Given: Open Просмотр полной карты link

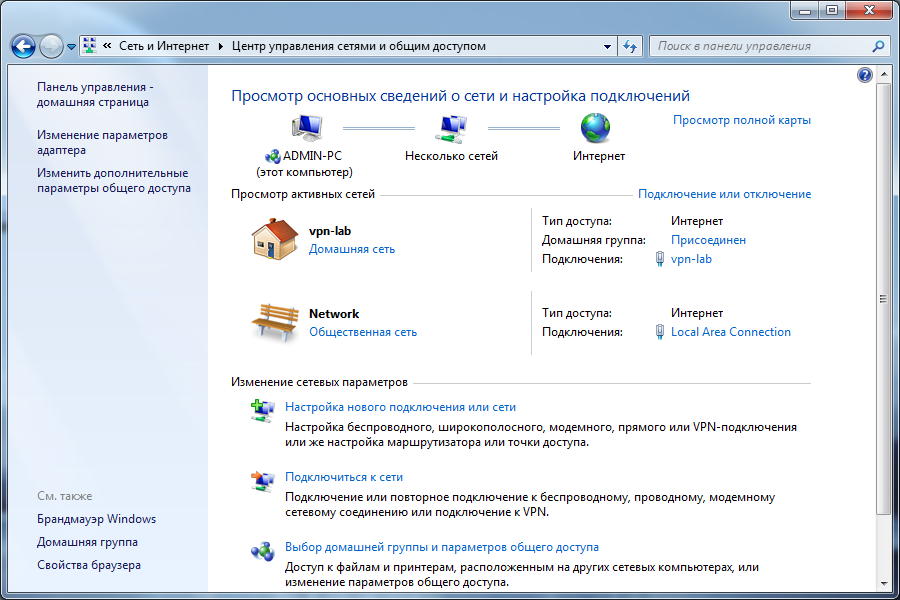Looking at the screenshot, I should click(x=741, y=120).
